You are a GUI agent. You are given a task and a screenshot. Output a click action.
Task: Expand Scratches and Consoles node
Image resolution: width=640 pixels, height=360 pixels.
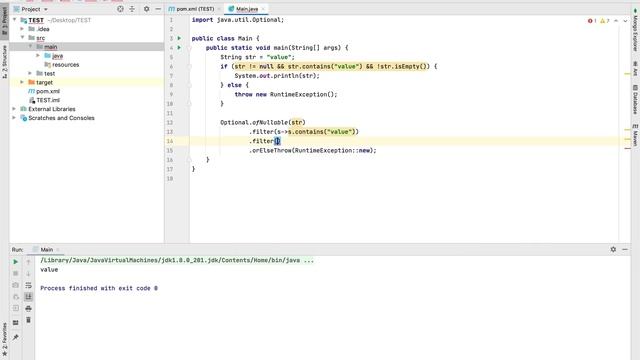pyautogui.click(x=15, y=118)
